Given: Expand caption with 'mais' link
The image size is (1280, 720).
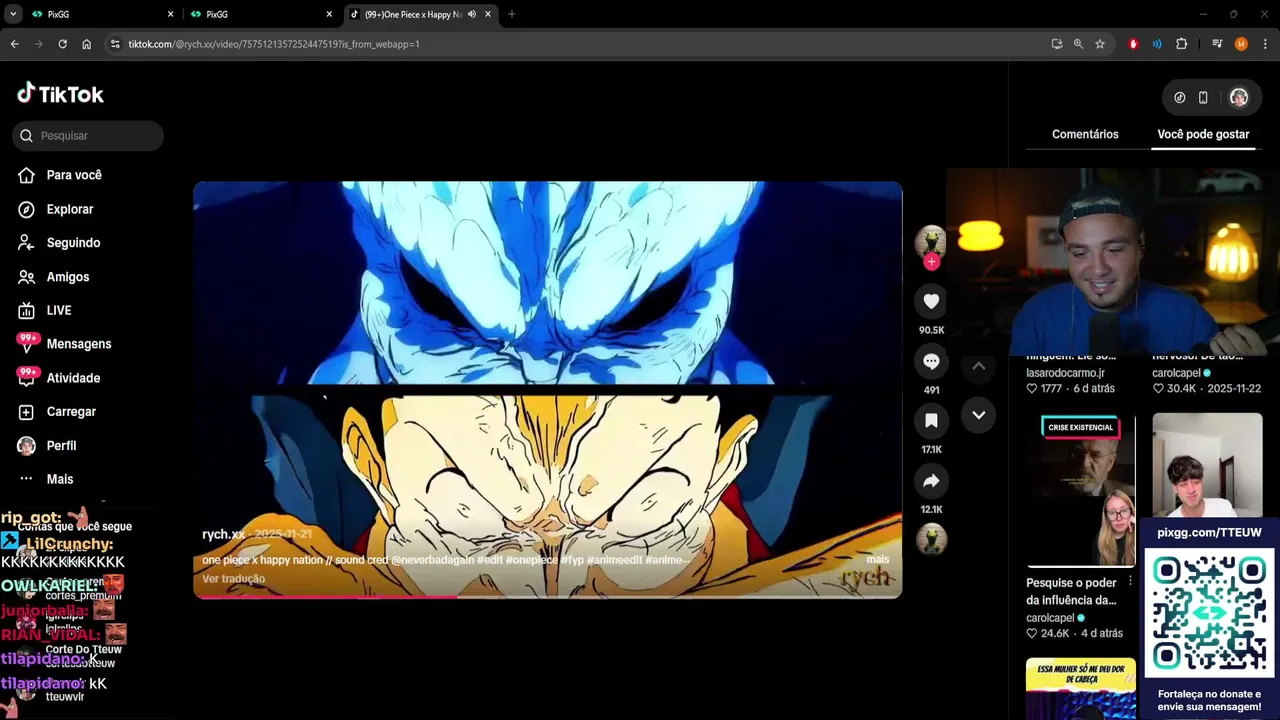Looking at the screenshot, I should coord(877,560).
